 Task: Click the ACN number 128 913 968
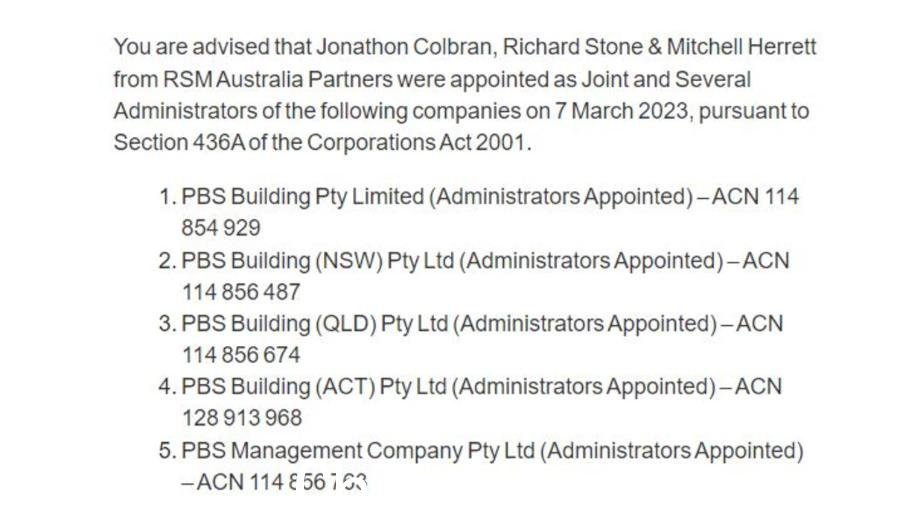[x=242, y=418]
